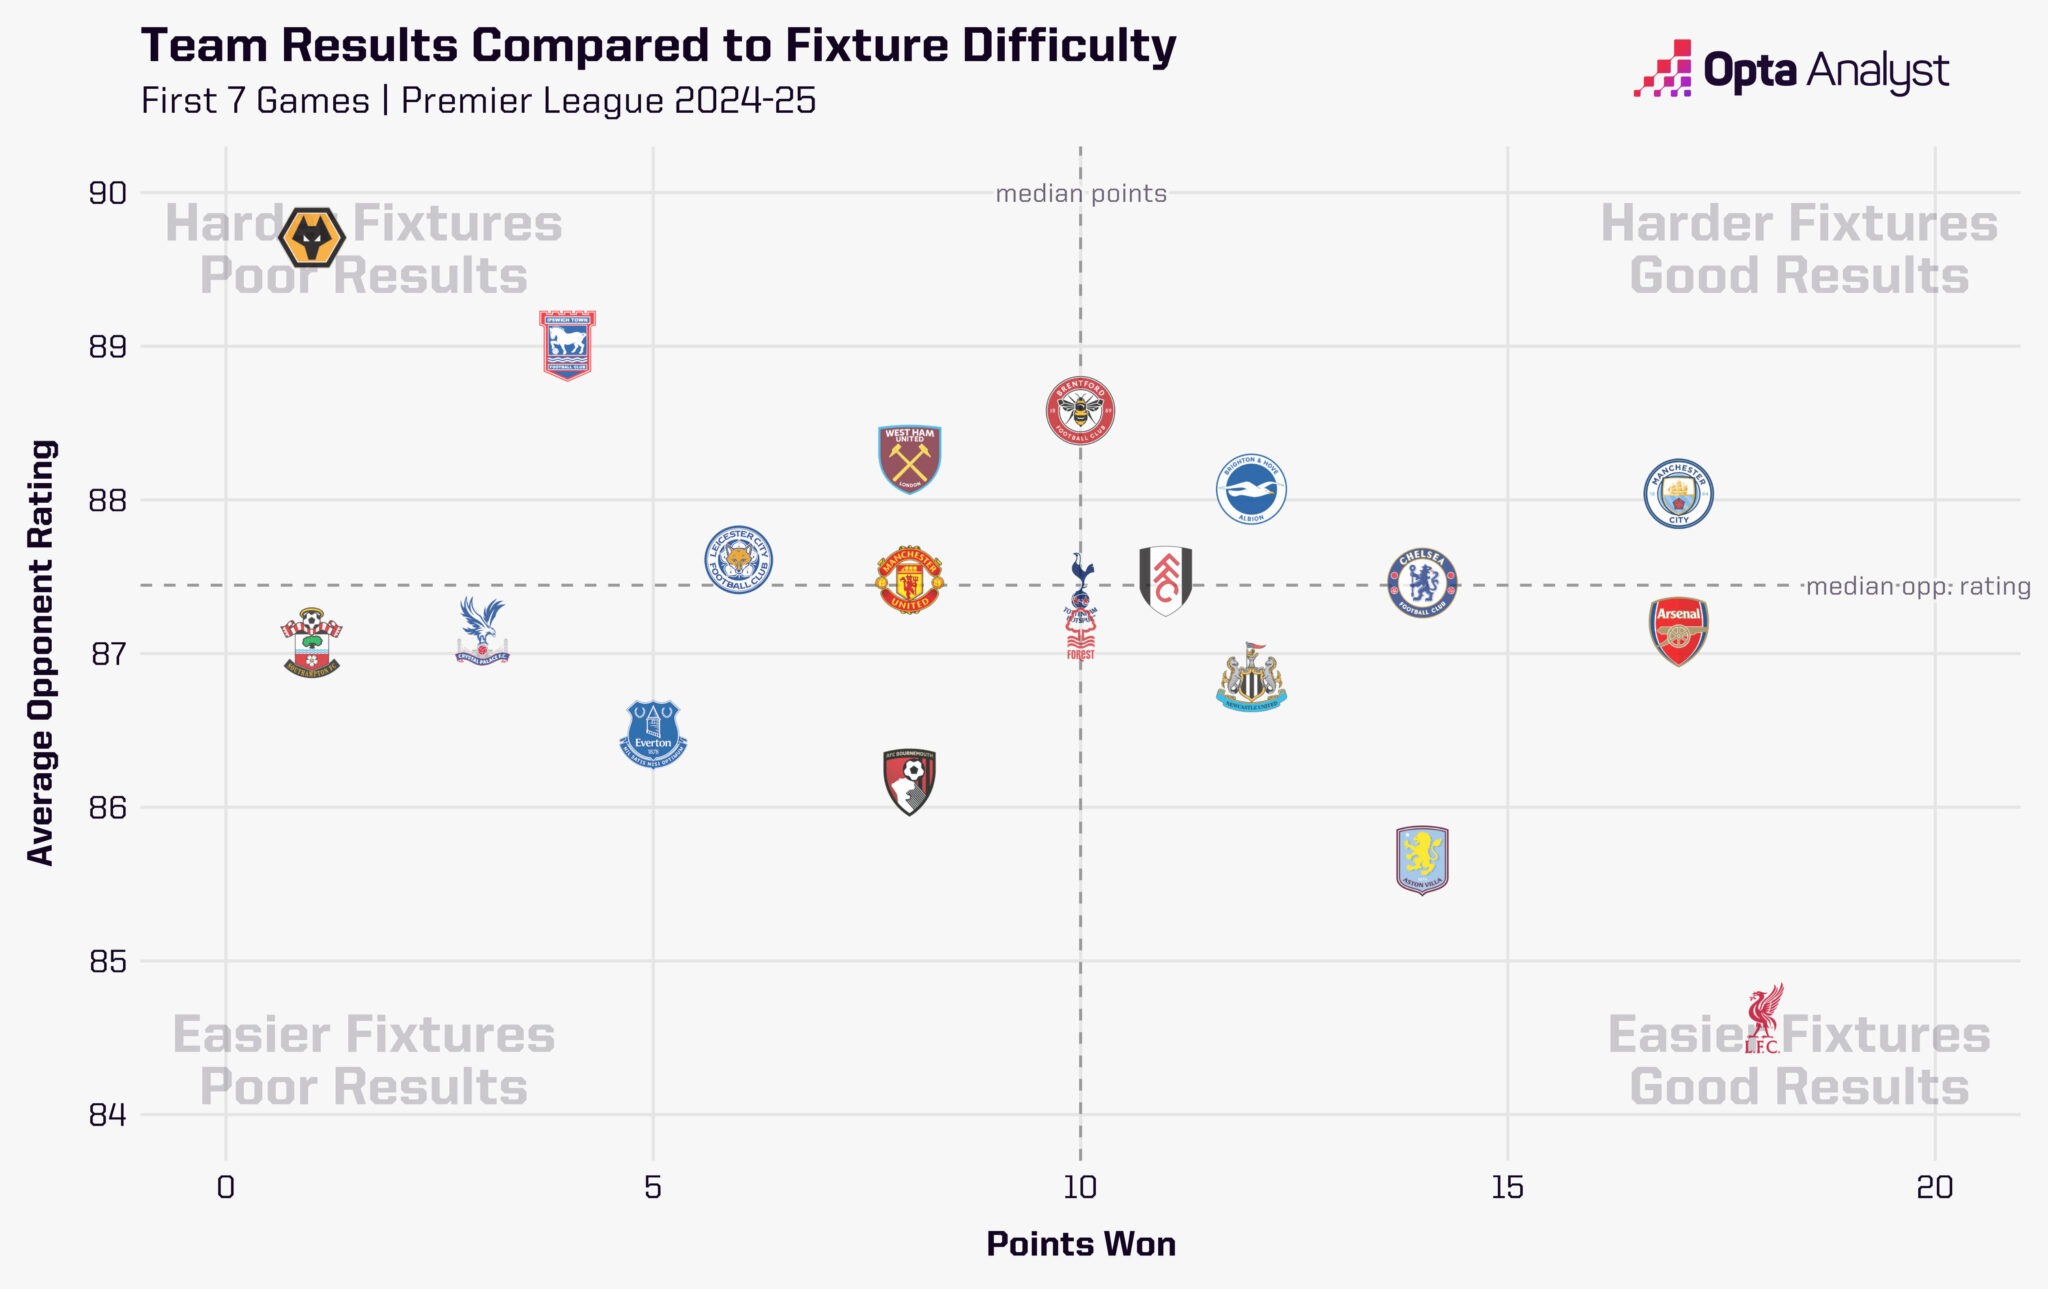2048x1289 pixels.
Task: Click the Aston Villa lion badge
Action: [1422, 860]
